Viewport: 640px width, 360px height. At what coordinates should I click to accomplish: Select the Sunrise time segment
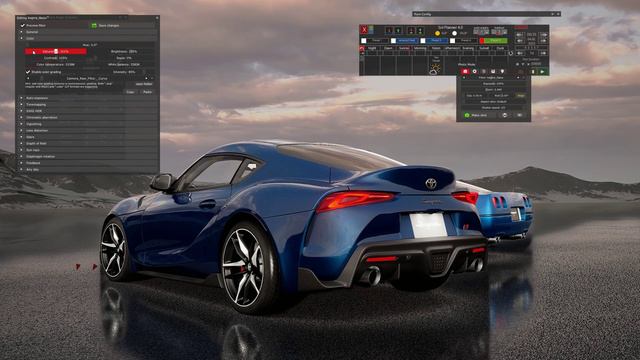pyautogui.click(x=404, y=49)
